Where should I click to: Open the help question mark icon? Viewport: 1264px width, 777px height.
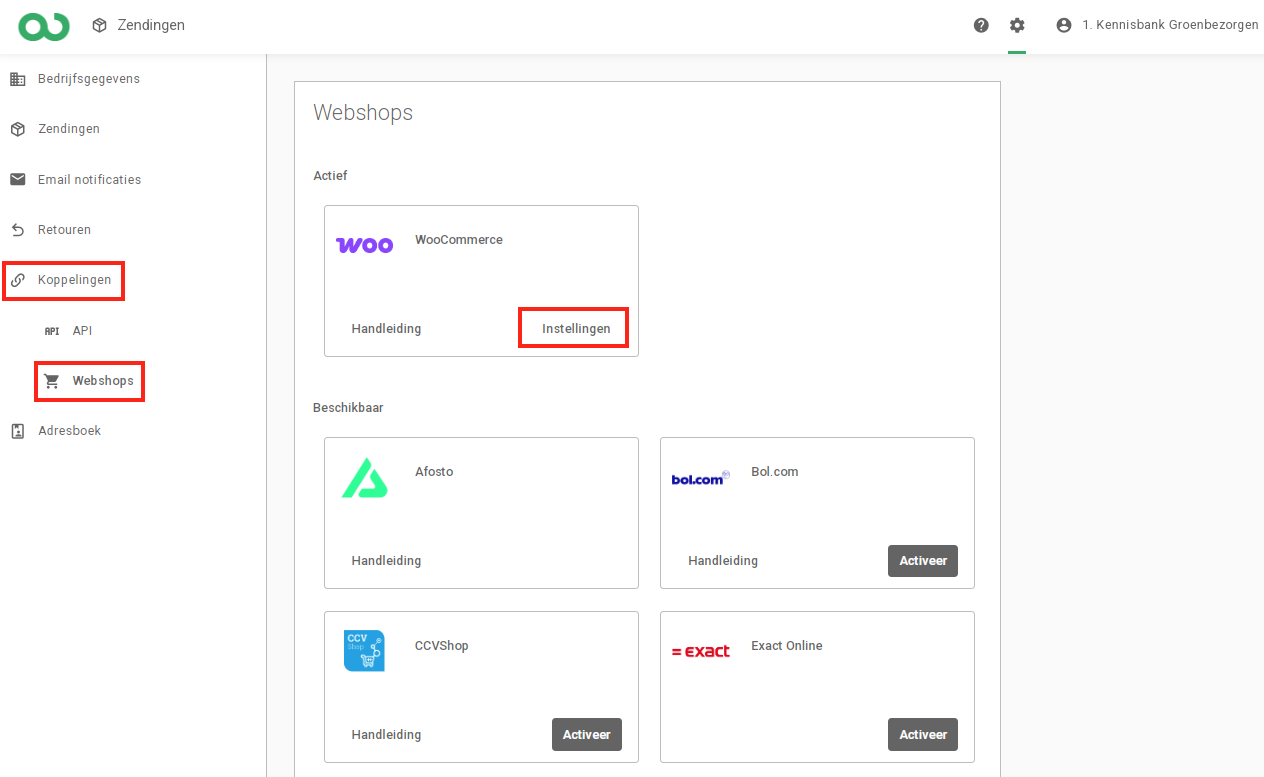(981, 25)
